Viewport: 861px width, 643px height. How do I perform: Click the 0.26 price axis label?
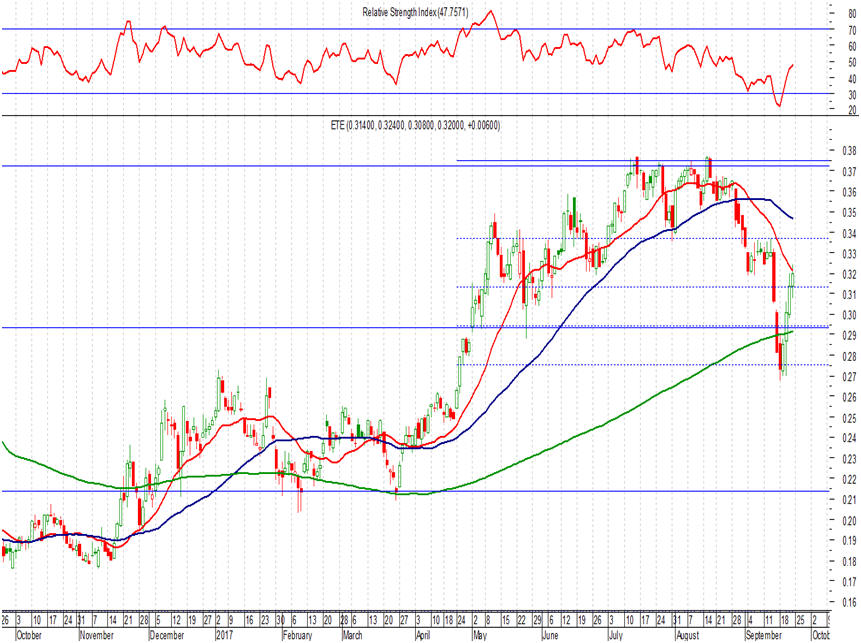[x=849, y=398]
